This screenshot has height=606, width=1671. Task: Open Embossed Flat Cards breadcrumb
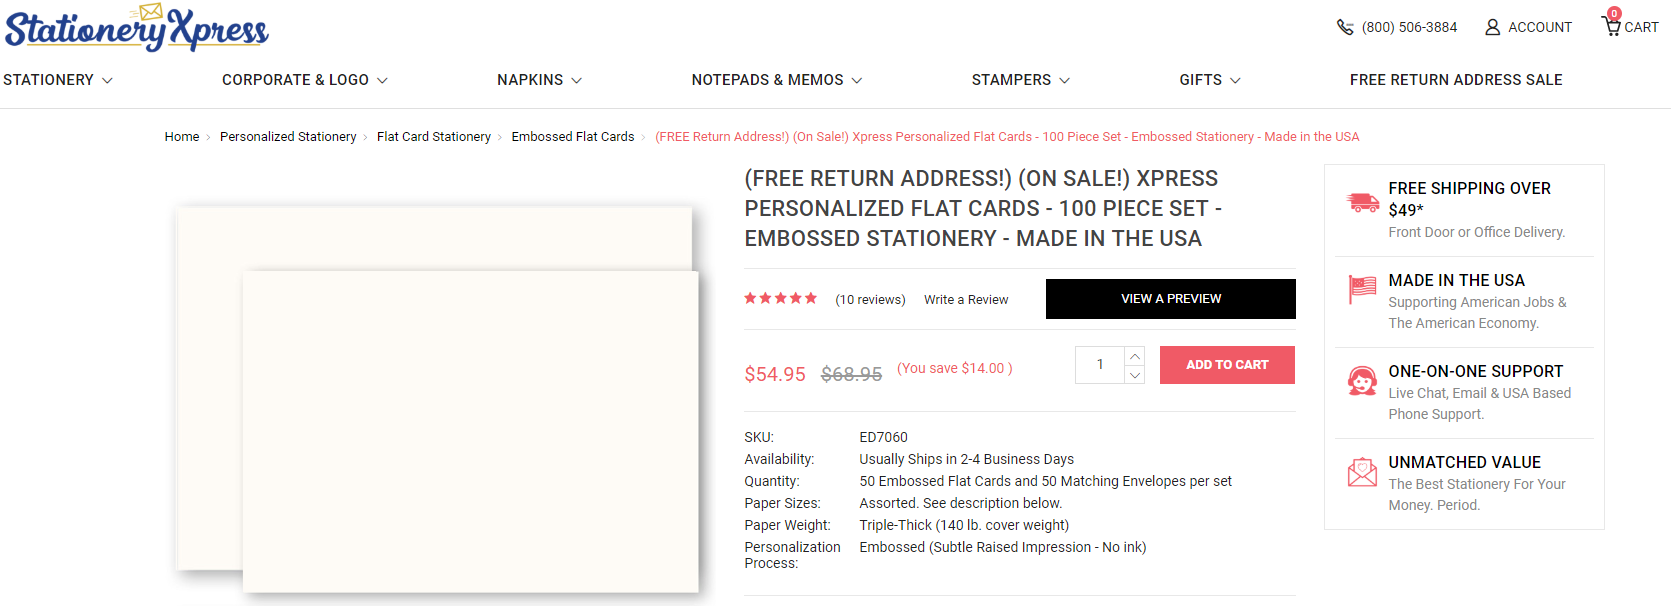pos(573,137)
